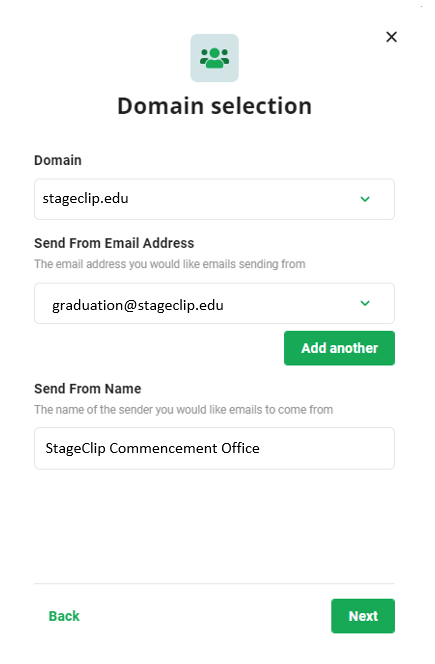Viewport: 435px width, 664px height.
Task: Click the divider line above Back and Next
Action: pos(214,584)
